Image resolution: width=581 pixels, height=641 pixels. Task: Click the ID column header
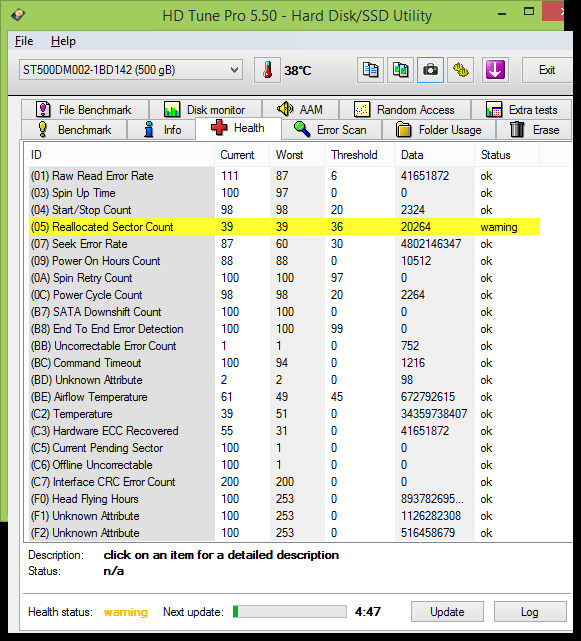(119, 155)
